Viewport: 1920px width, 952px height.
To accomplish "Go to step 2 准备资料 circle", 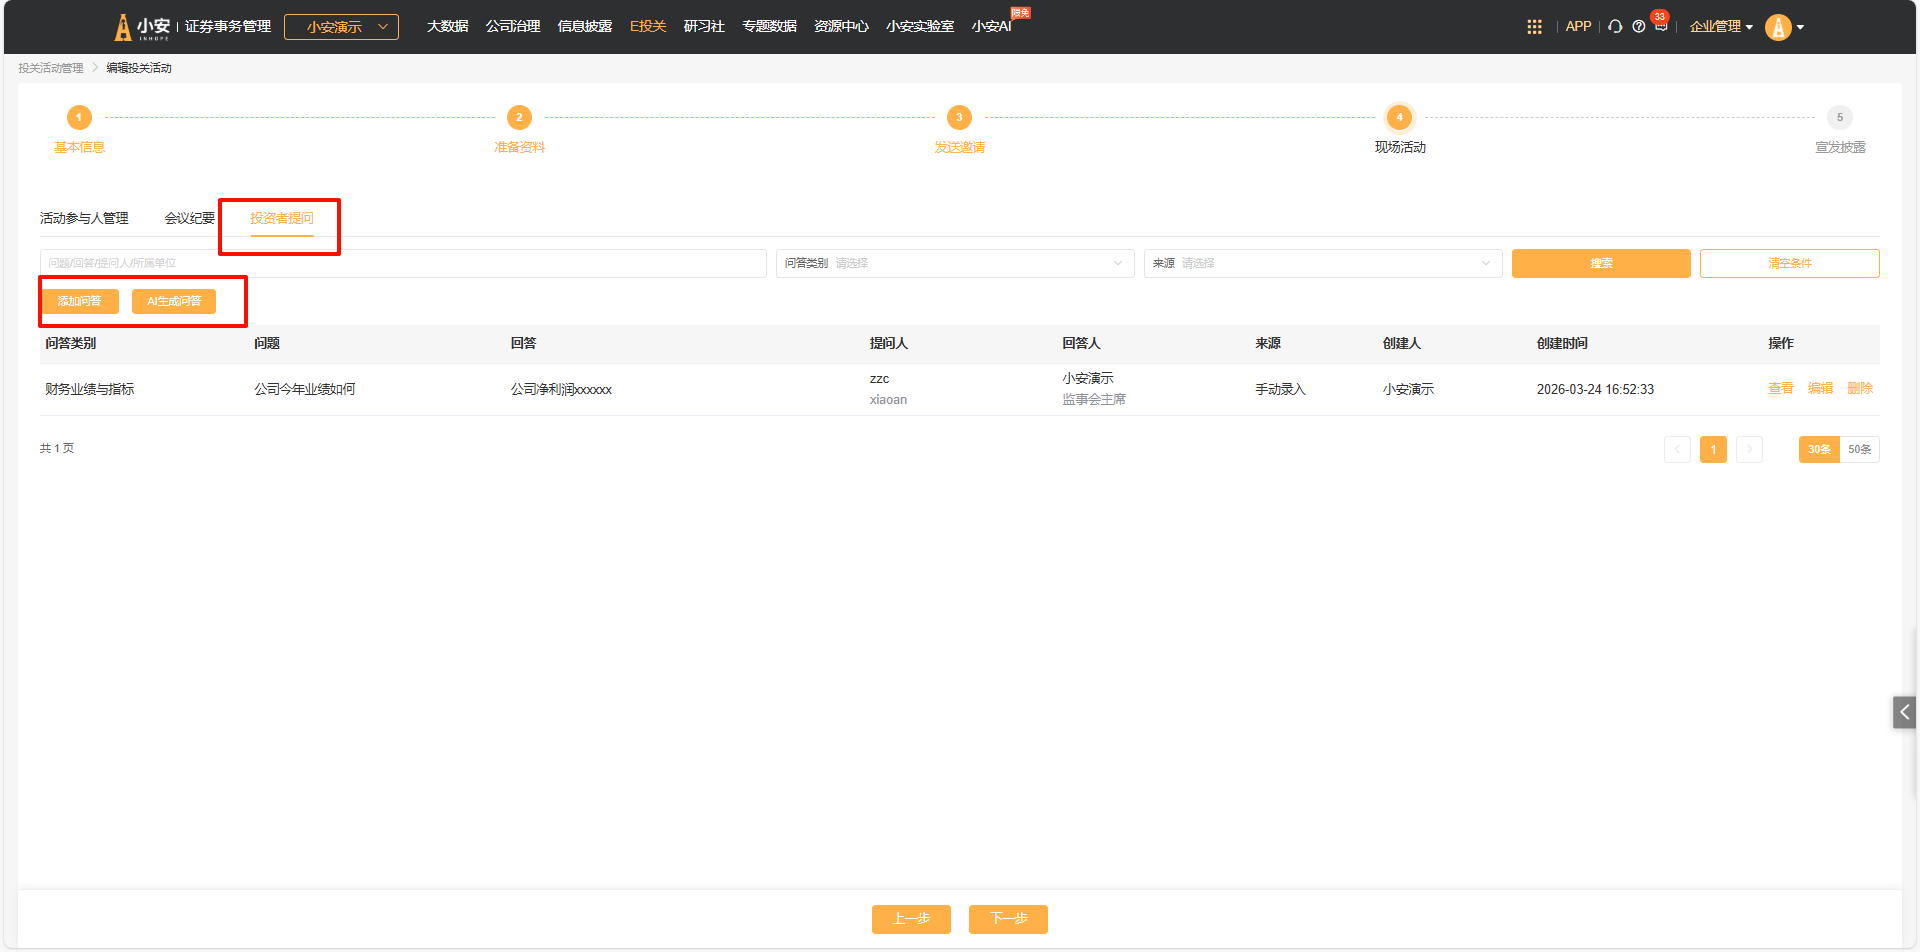I will (x=519, y=117).
